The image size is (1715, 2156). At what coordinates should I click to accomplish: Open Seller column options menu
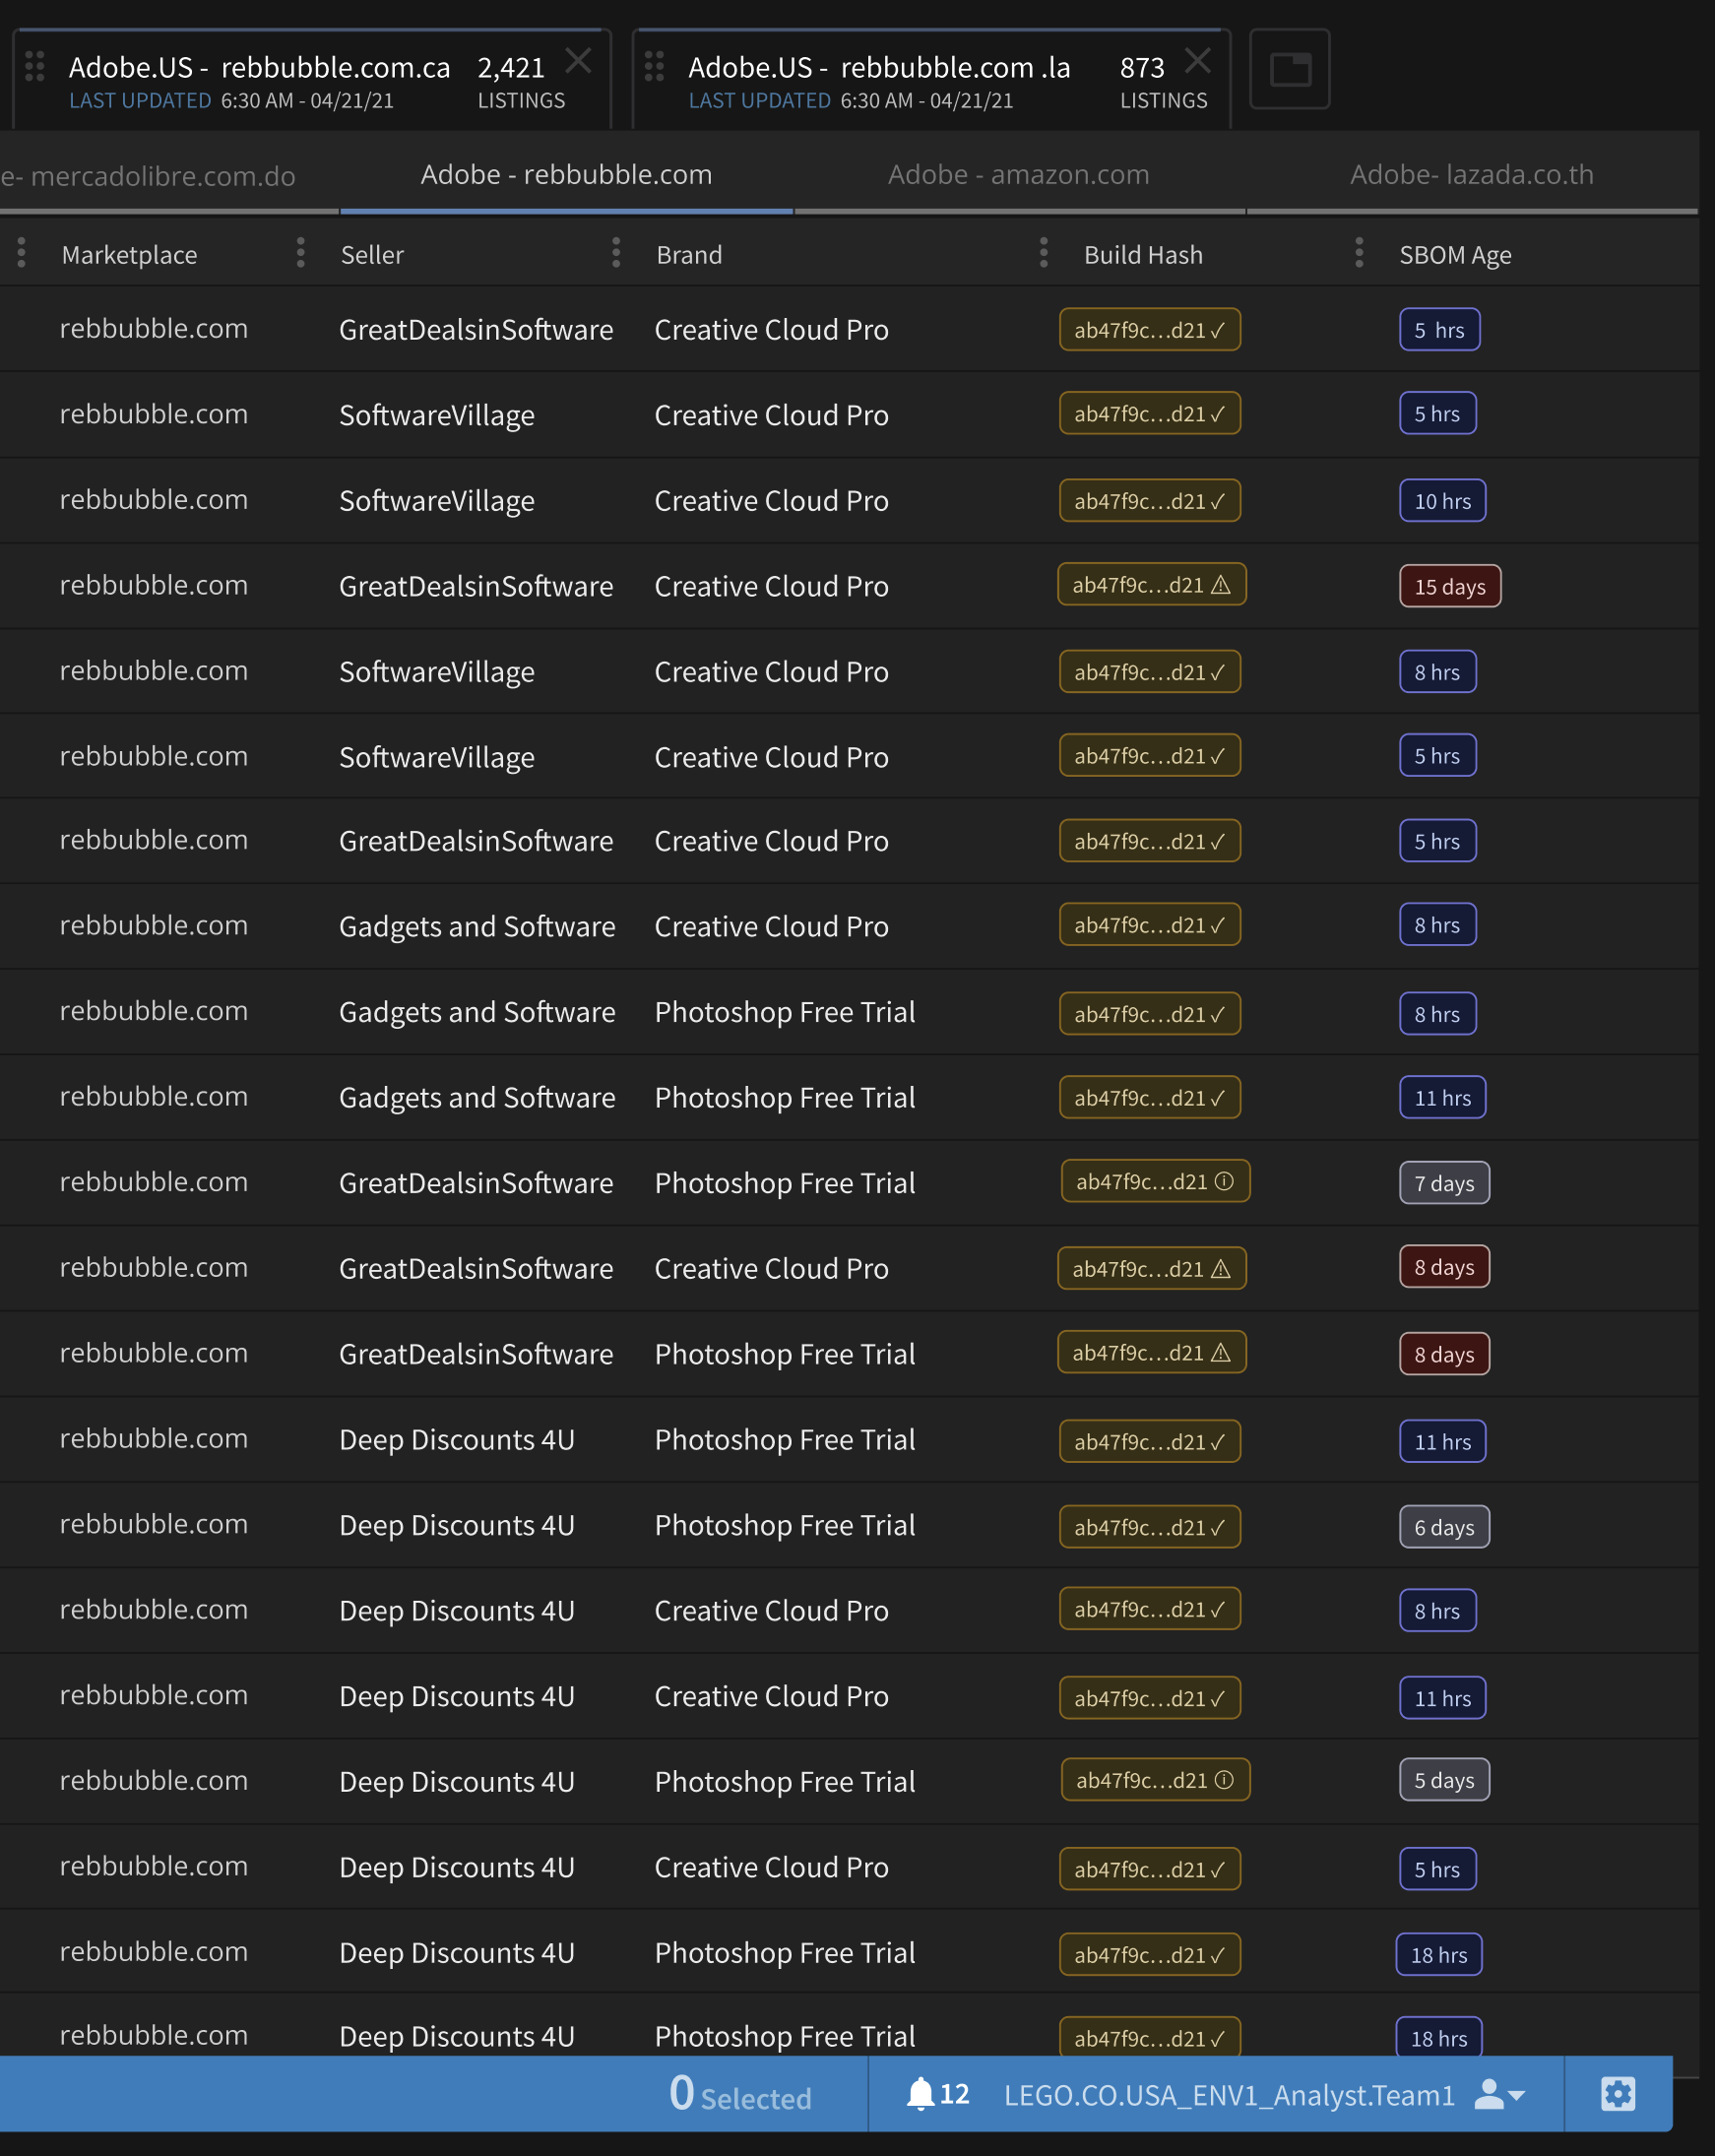tap(300, 253)
